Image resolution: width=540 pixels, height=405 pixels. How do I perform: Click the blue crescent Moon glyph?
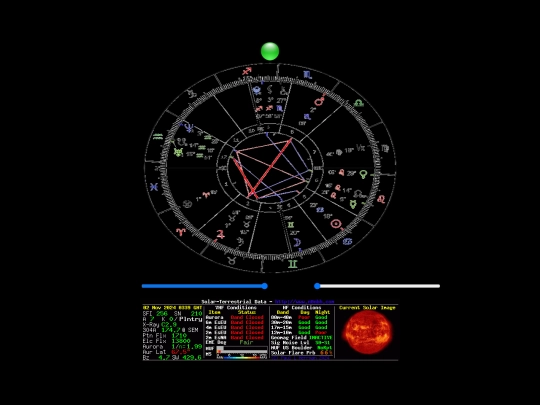297,242
